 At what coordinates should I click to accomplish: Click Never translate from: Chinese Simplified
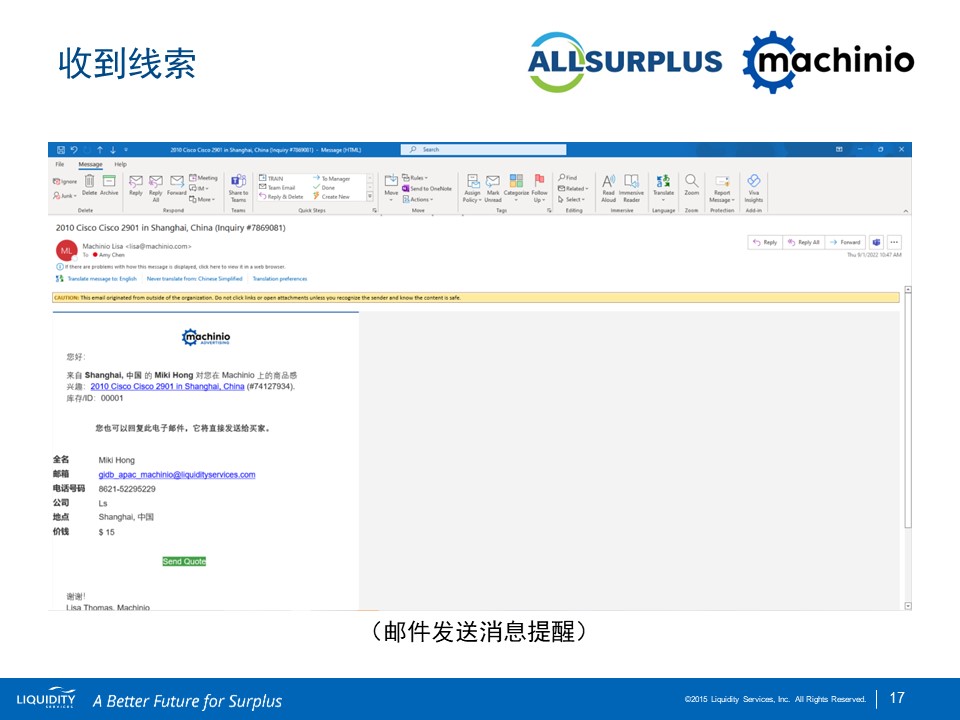pyautogui.click(x=194, y=279)
